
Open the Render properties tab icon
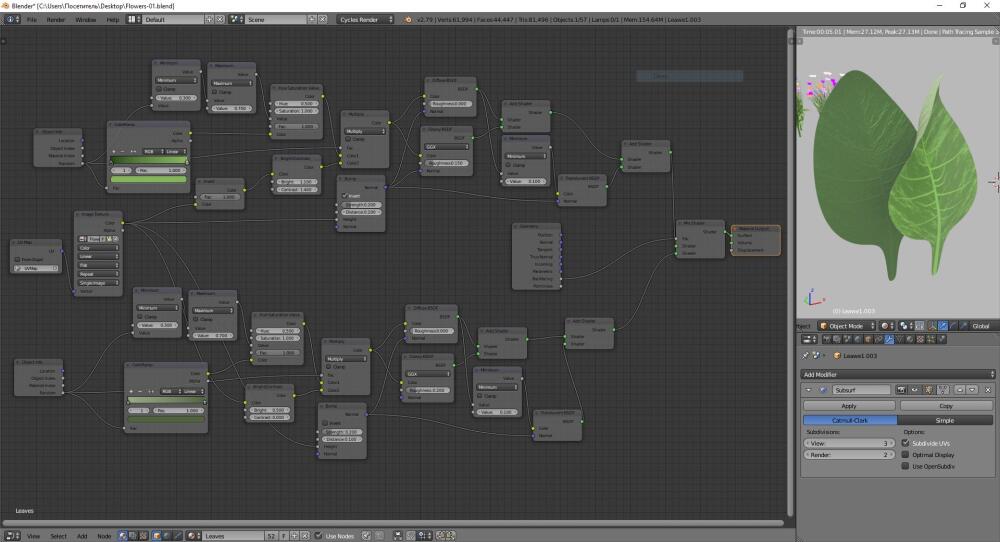[827, 339]
